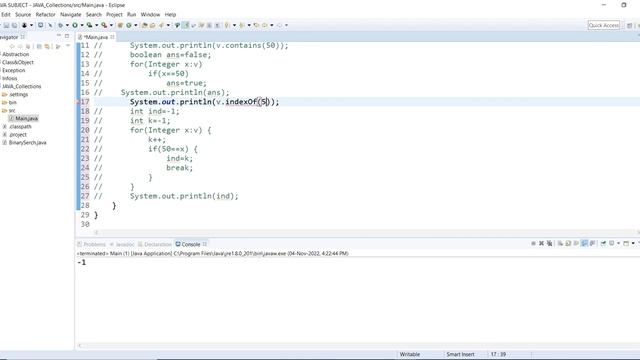Viewport: 640px width, 360px height.
Task: Open the Search menu
Action: pos(93,14)
